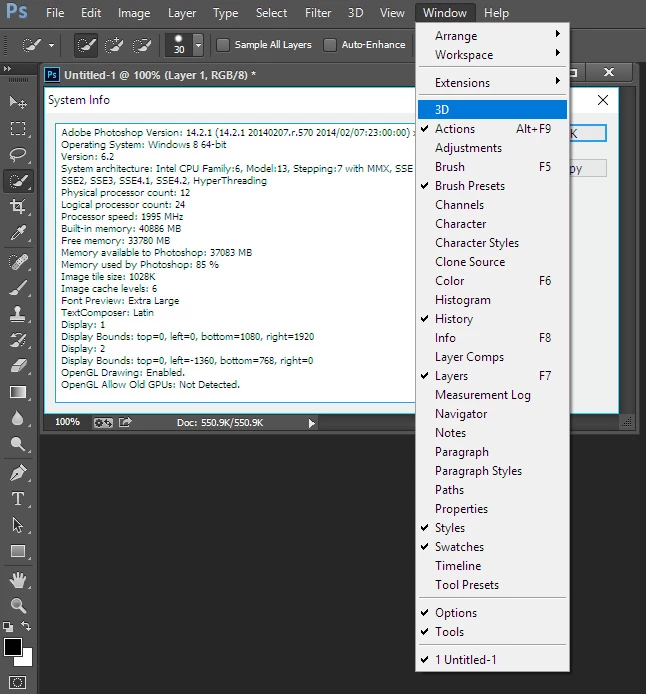Viewport: 646px width, 694px height.
Task: Select the Quick Selection tool in Tools panel
Action: click(x=18, y=181)
